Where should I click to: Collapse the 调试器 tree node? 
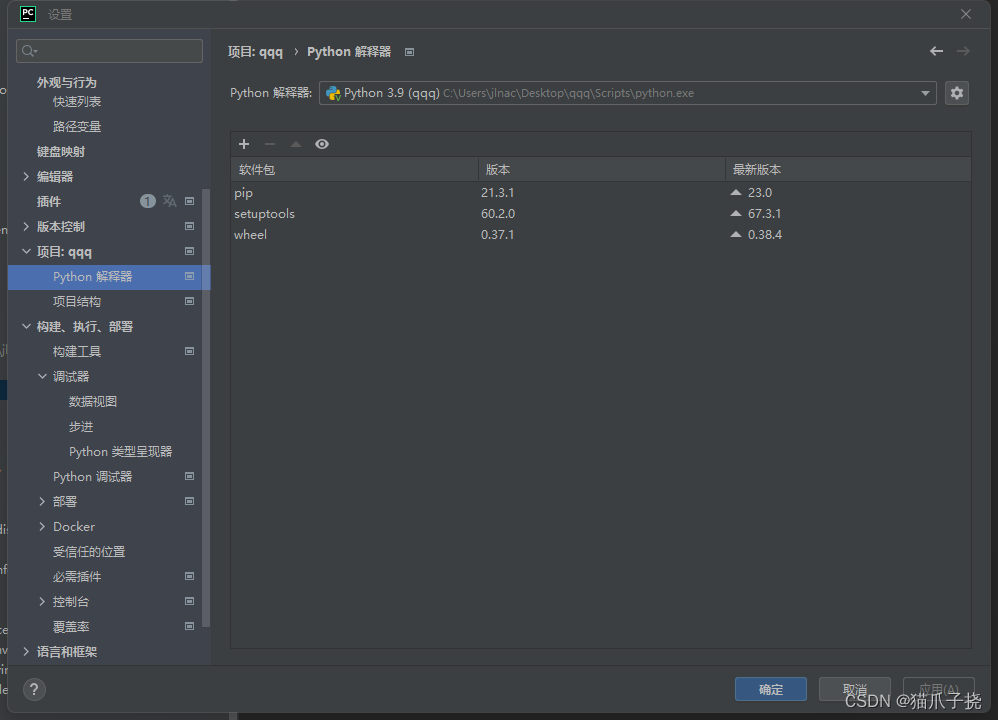42,376
